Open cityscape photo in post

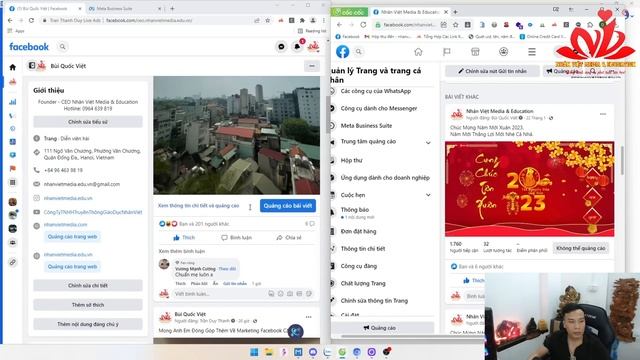[237, 136]
